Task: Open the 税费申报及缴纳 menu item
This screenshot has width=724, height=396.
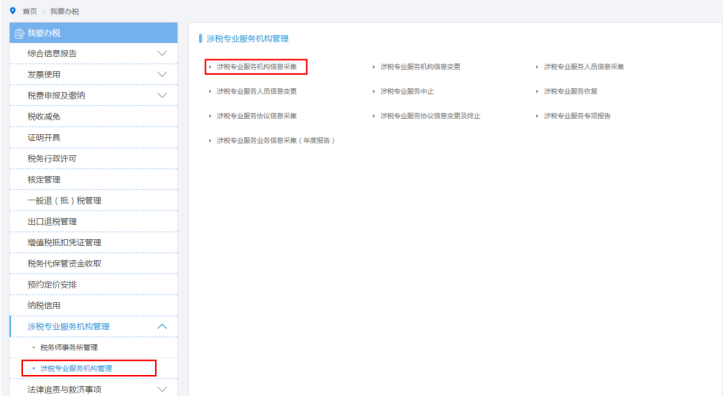Action: click(94, 96)
